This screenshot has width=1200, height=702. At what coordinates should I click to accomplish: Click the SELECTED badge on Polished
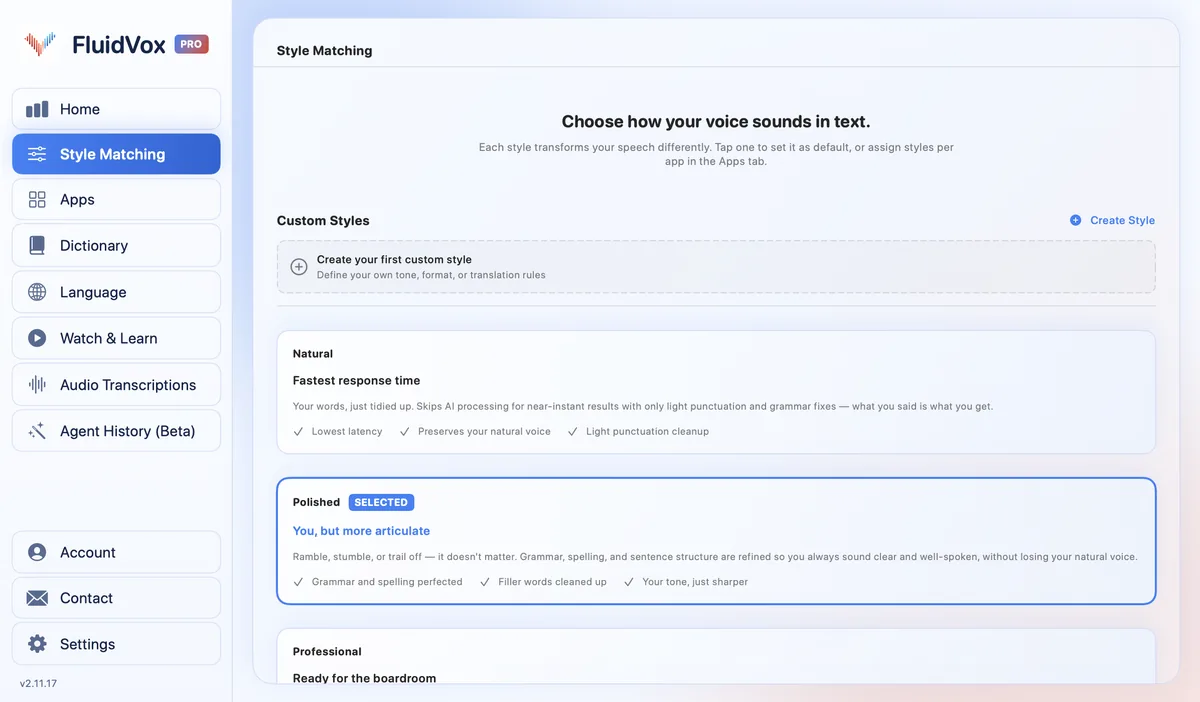381,502
